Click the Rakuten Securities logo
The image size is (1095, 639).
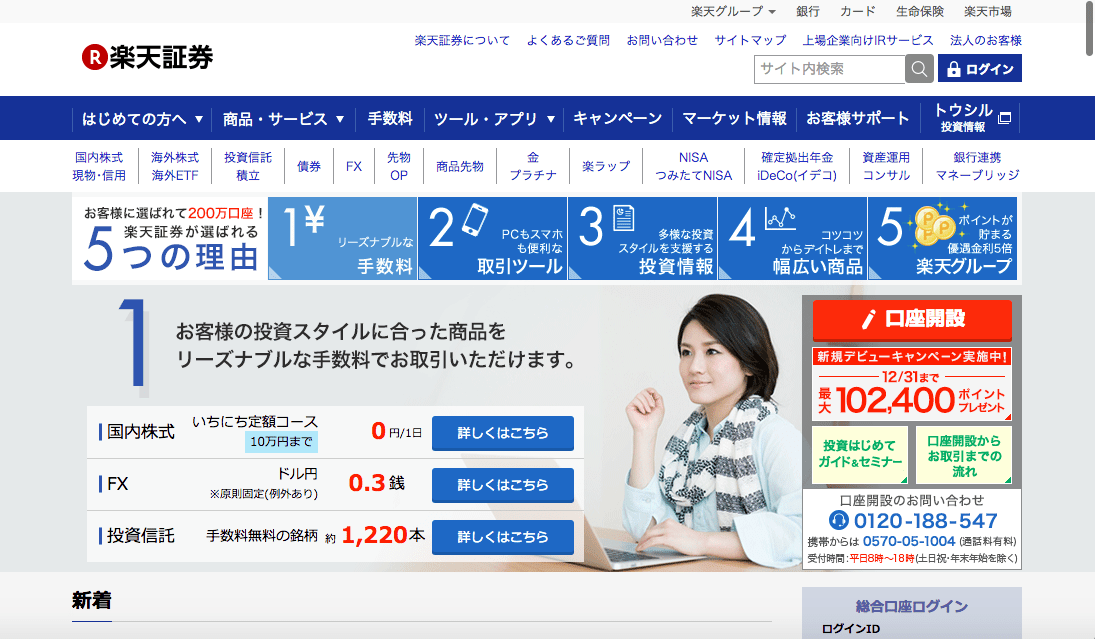click(147, 57)
